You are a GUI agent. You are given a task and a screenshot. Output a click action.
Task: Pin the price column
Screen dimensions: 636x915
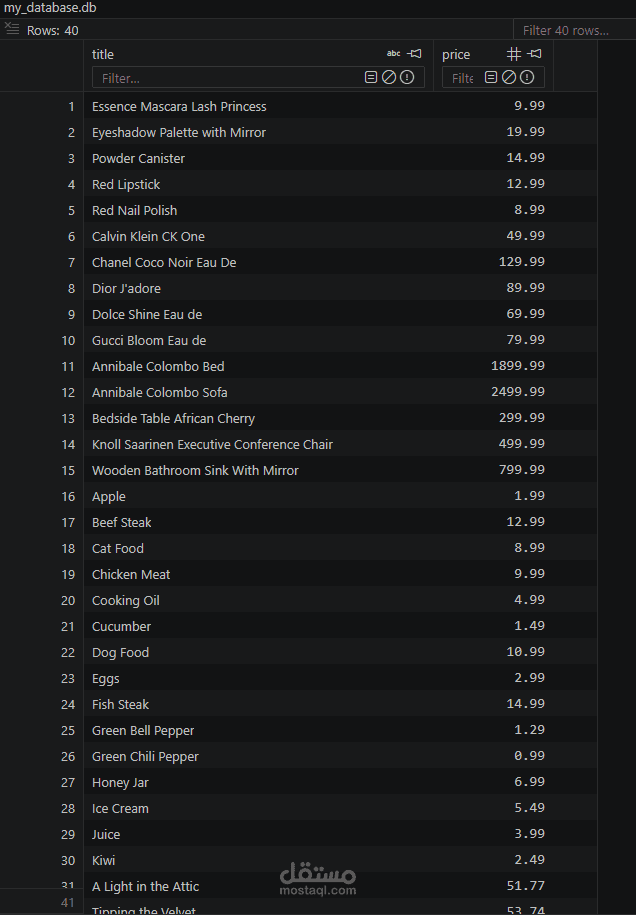point(534,54)
